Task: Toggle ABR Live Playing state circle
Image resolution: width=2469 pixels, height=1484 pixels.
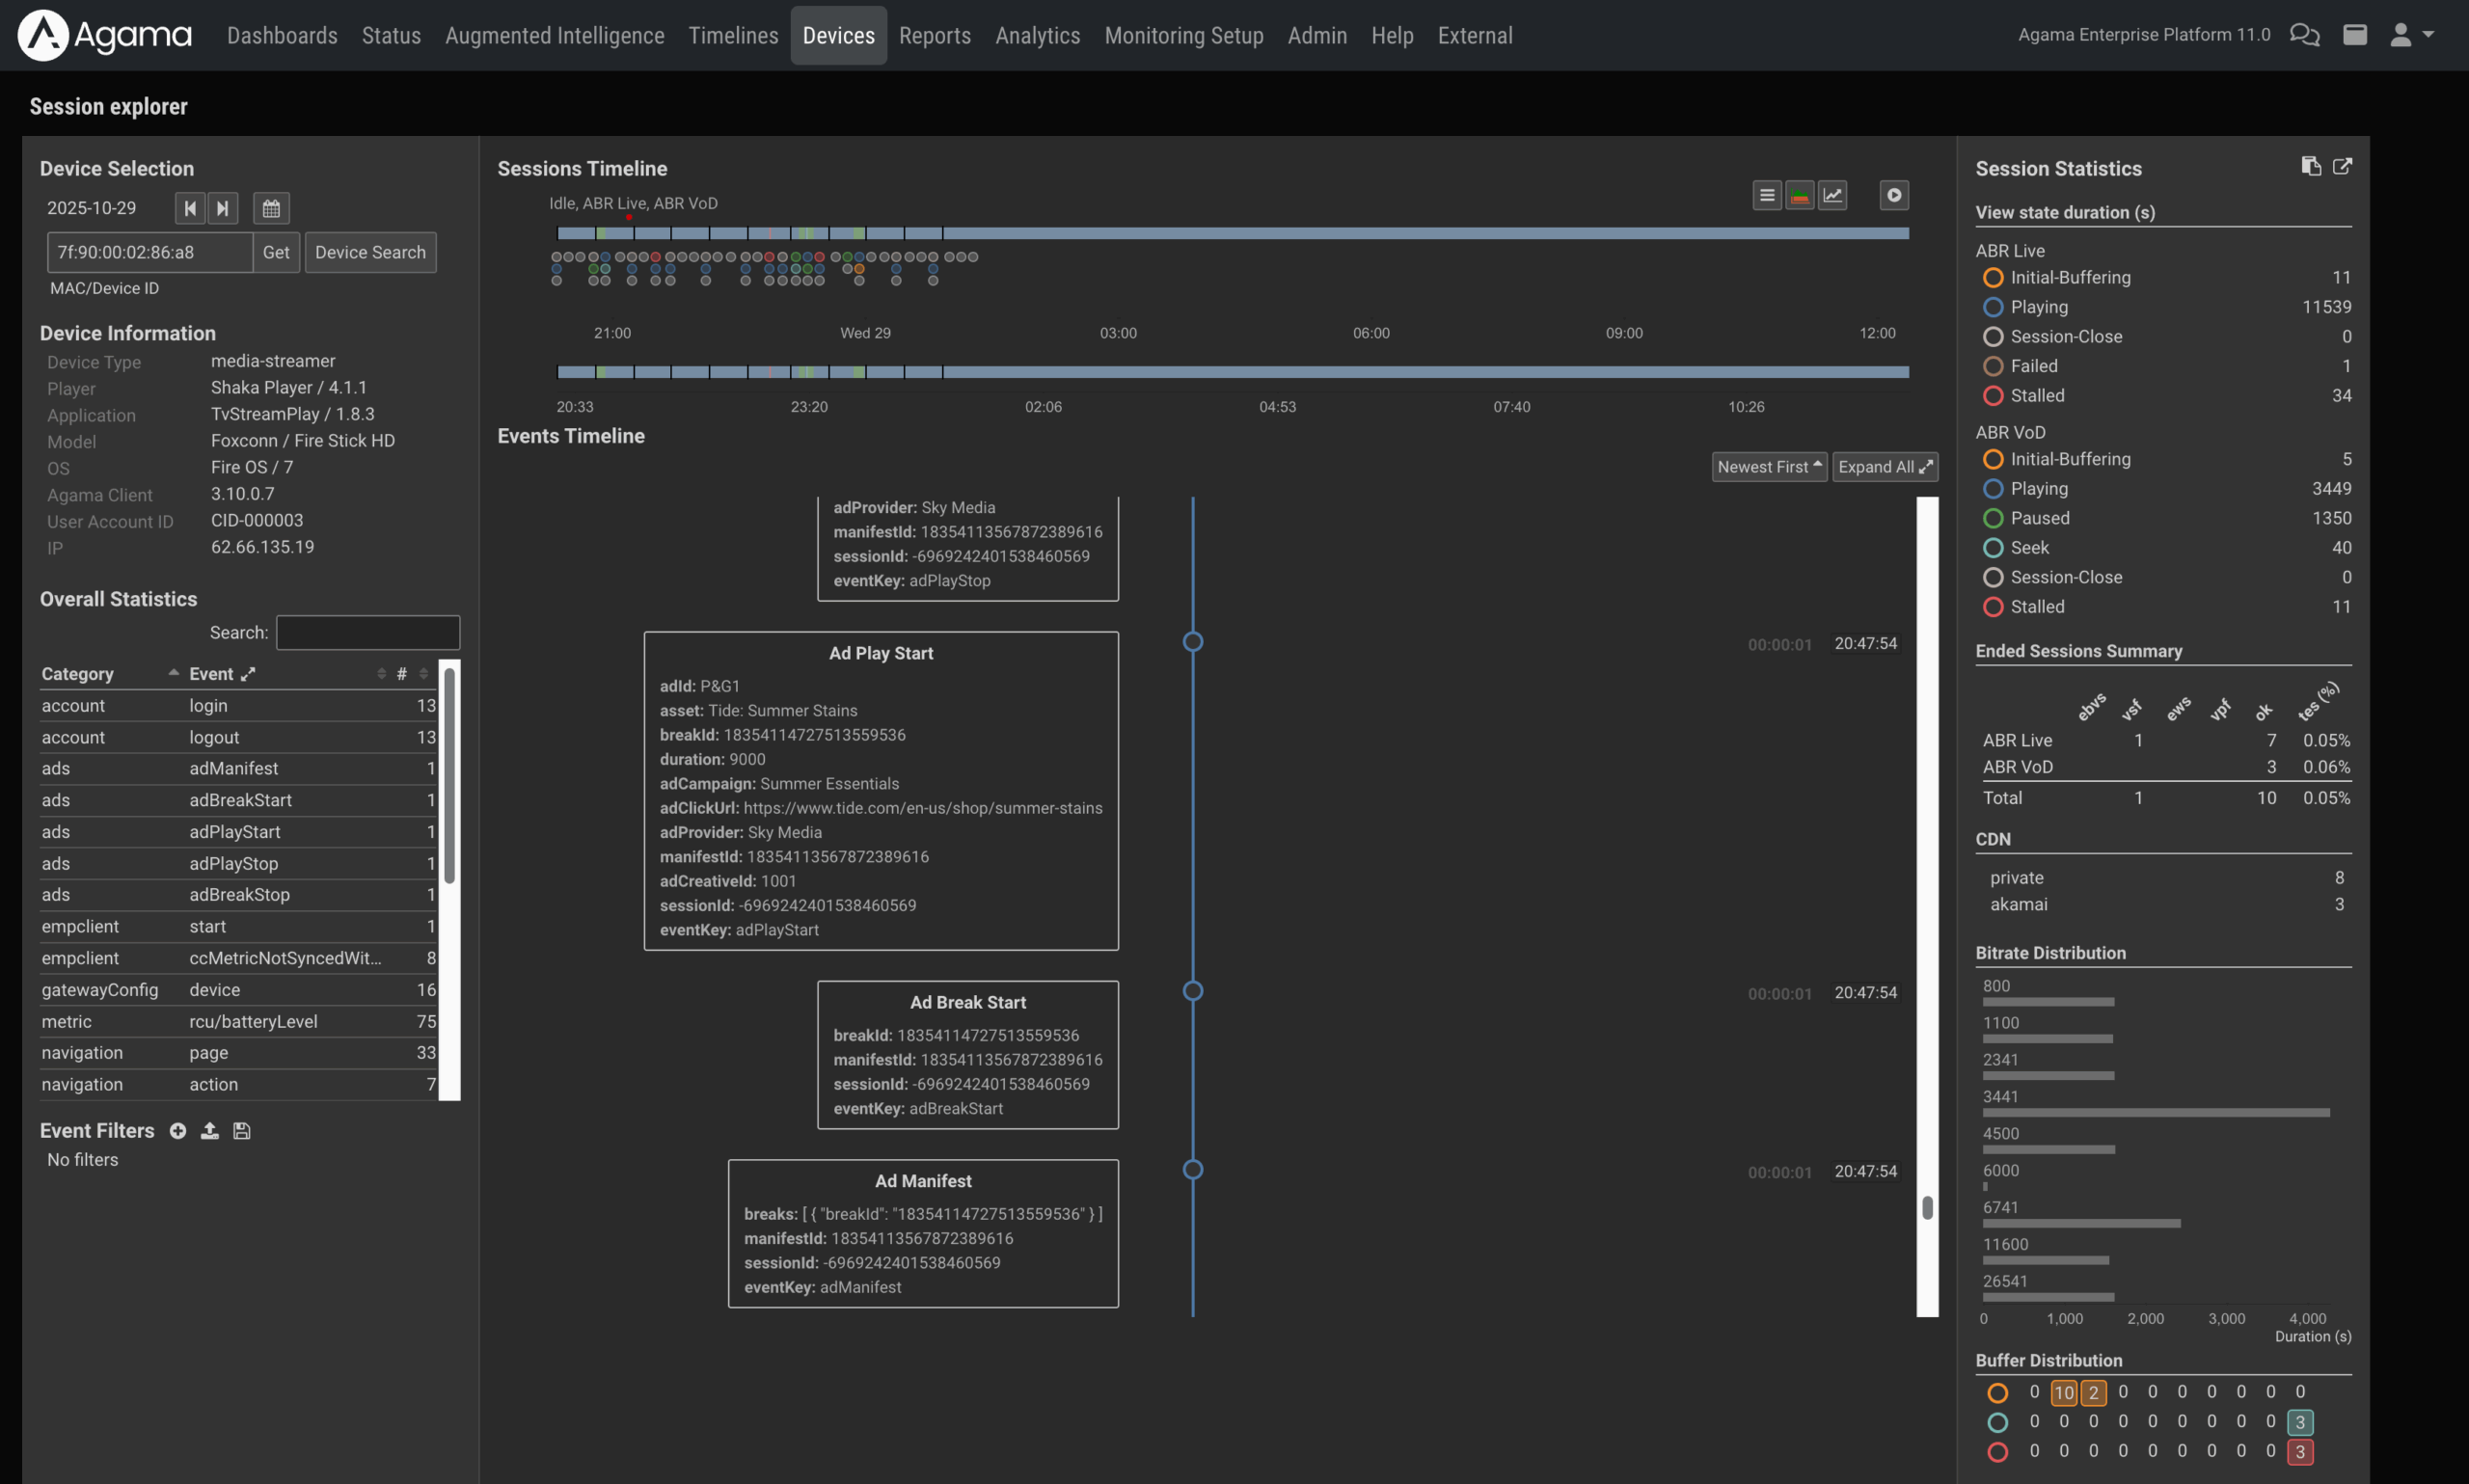Action: [x=1992, y=307]
